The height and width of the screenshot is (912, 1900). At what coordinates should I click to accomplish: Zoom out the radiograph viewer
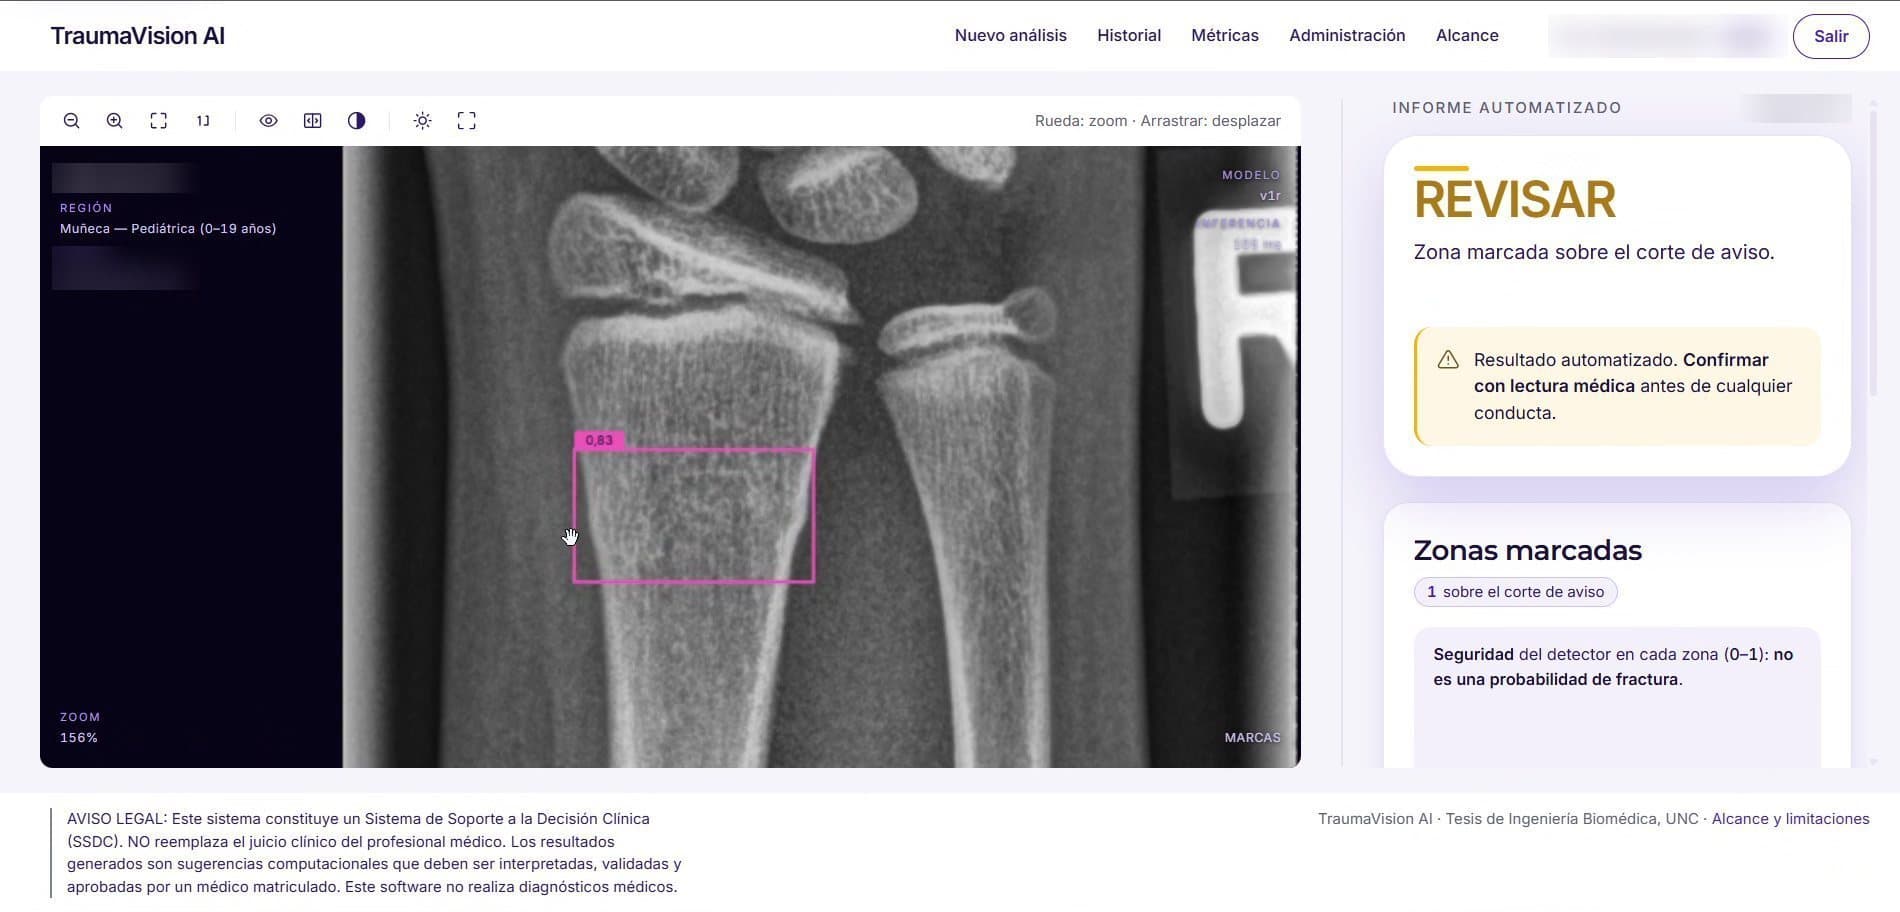click(x=71, y=121)
